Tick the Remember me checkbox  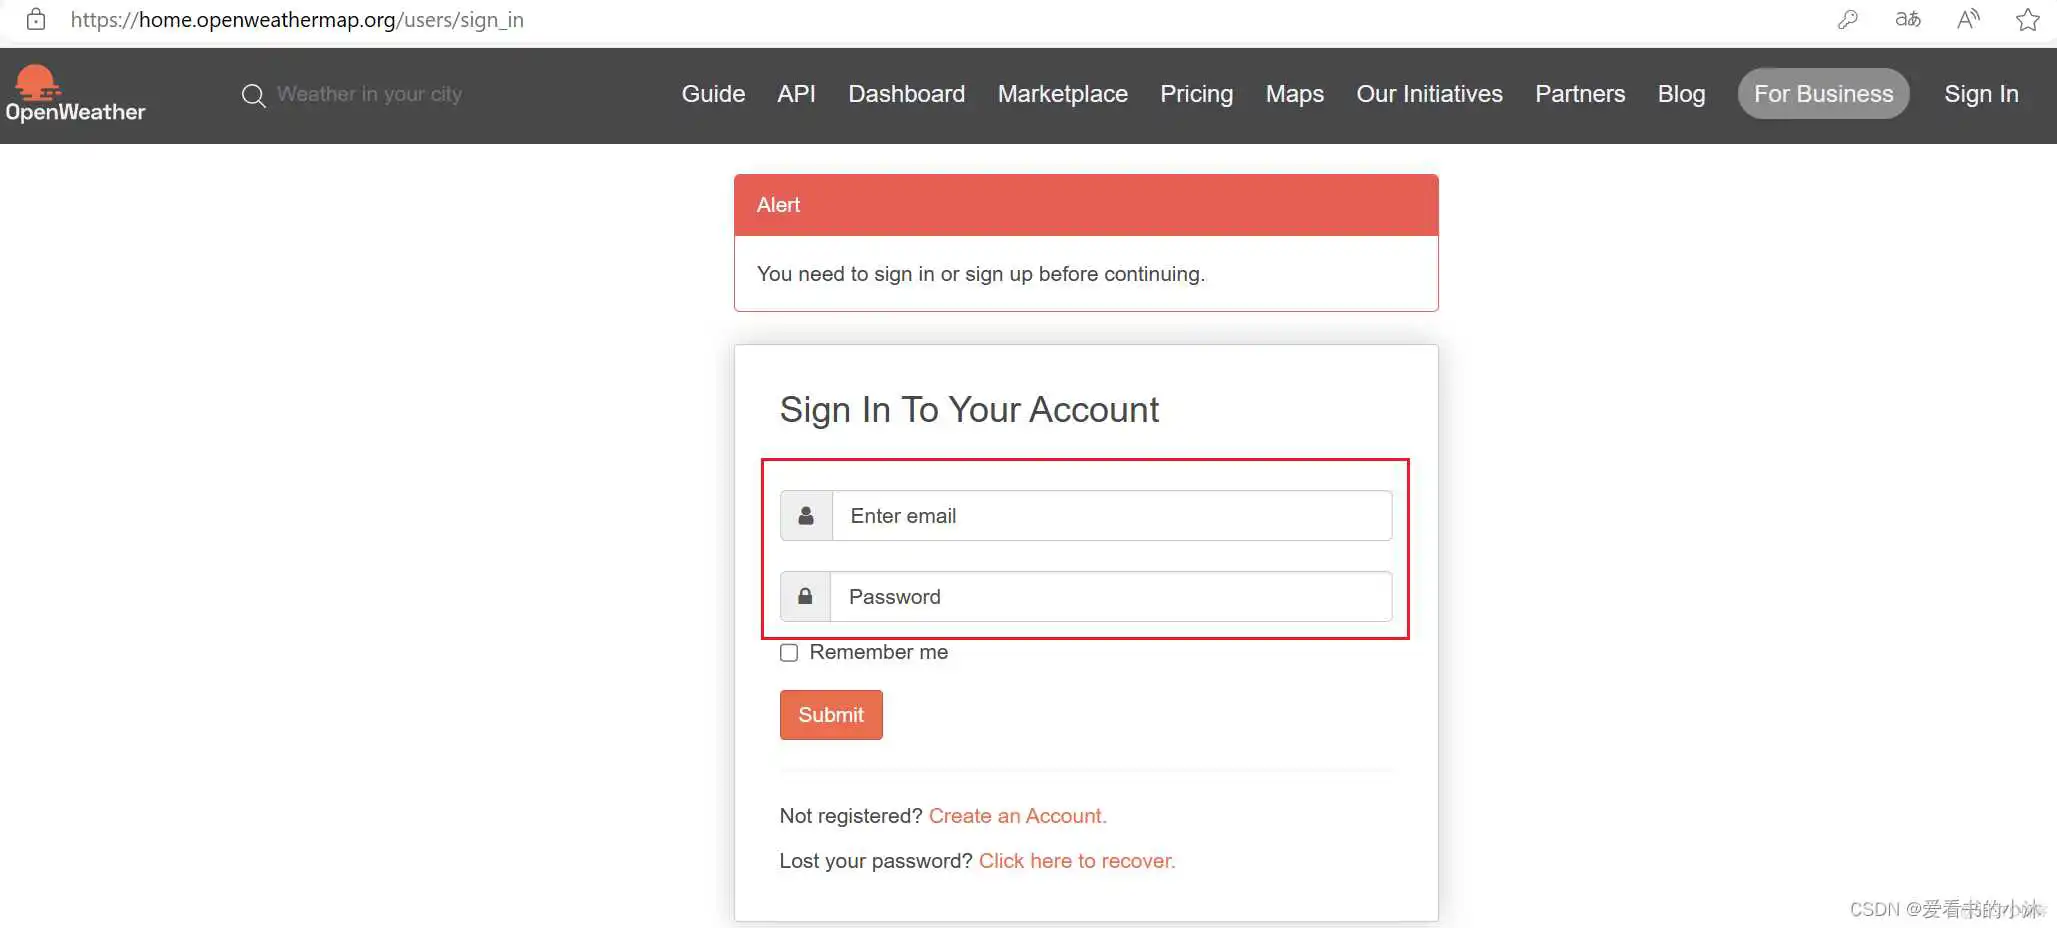pyautogui.click(x=789, y=653)
